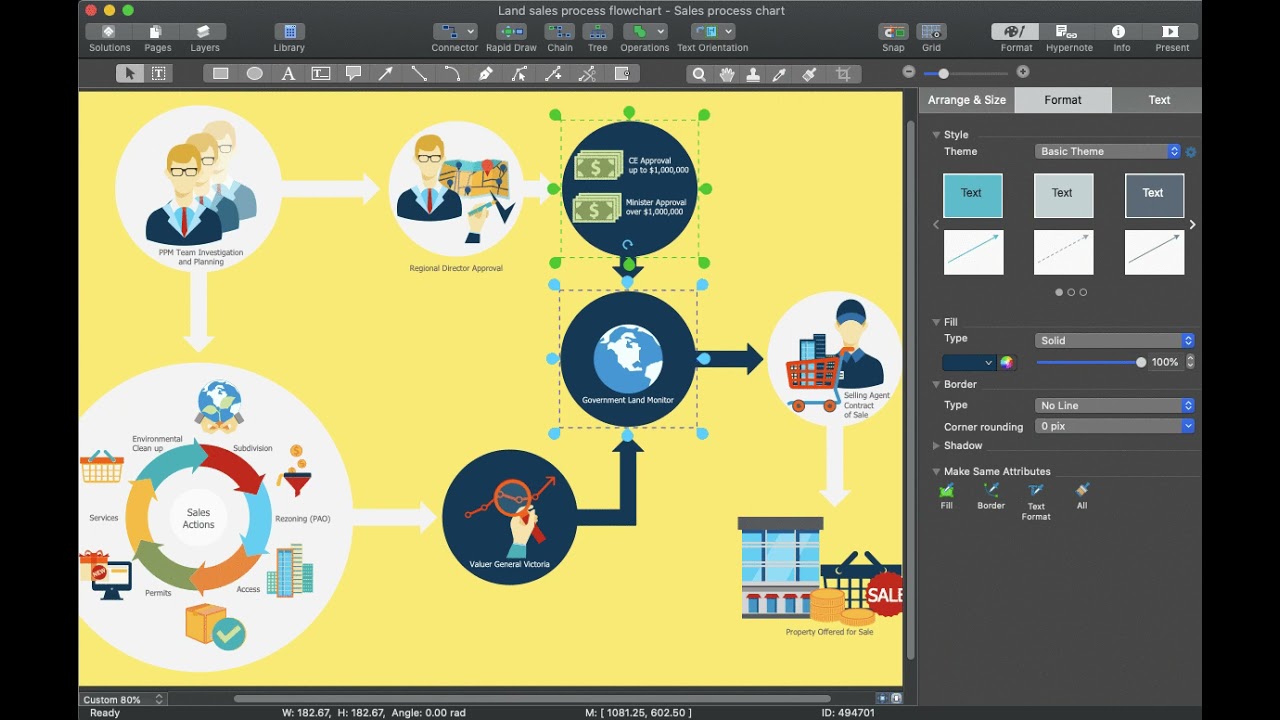Select the Ellipse shape tool

click(x=254, y=73)
